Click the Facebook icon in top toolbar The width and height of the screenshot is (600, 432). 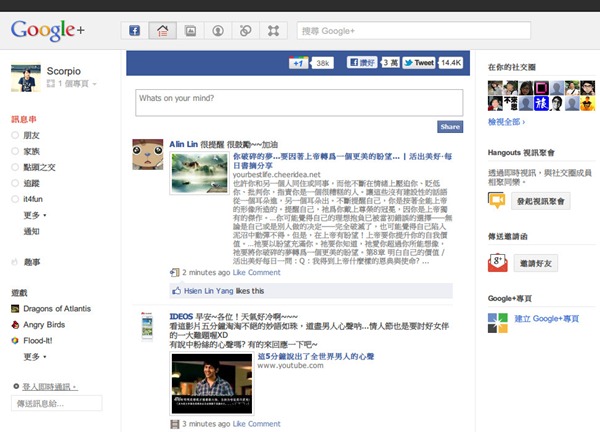click(x=135, y=31)
